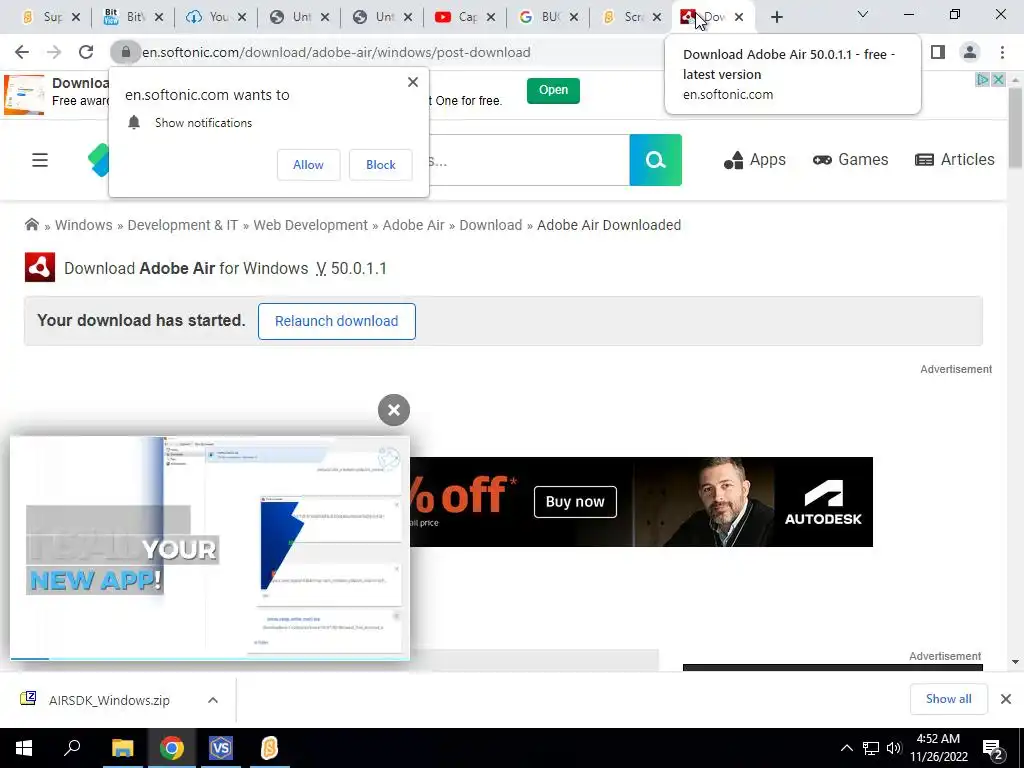The height and width of the screenshot is (768, 1024).
Task: Reload the current Softonic page
Action: tap(86, 52)
